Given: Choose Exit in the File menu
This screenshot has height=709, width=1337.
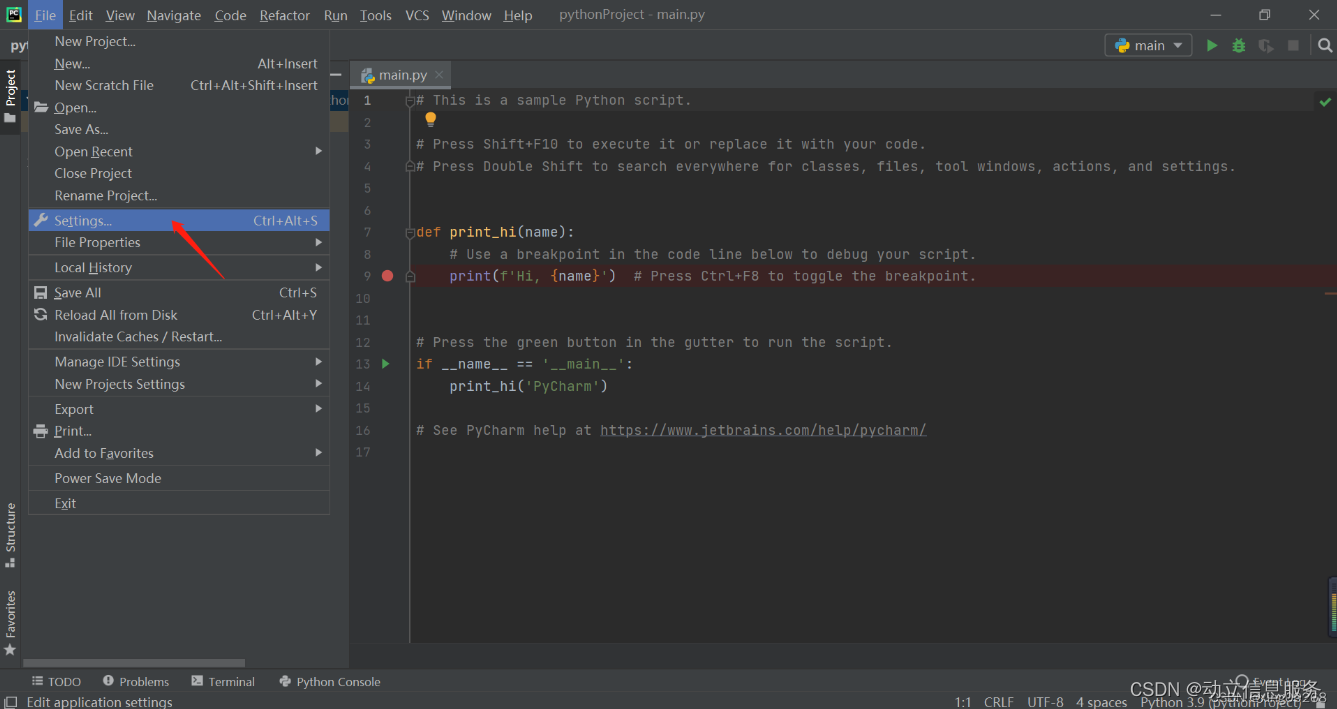Looking at the screenshot, I should coord(179,503).
